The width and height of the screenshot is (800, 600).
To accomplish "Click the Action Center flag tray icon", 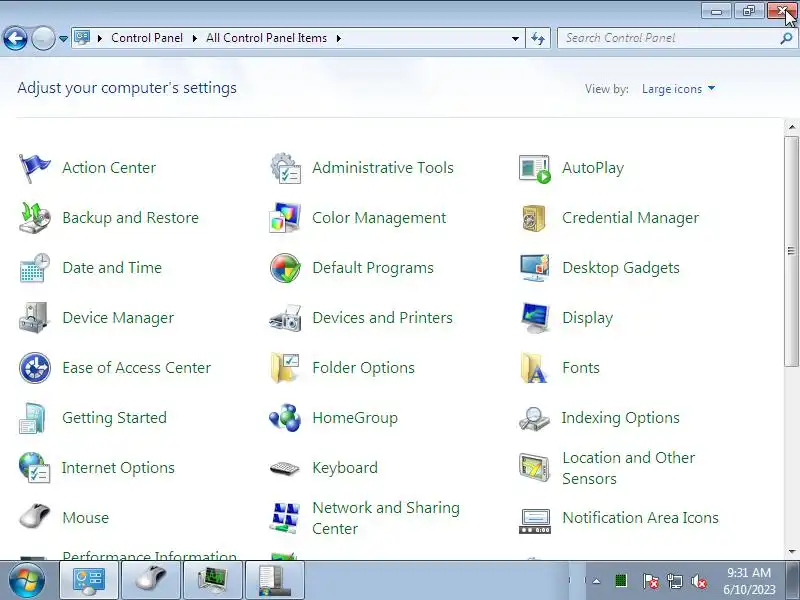I will (x=650, y=581).
